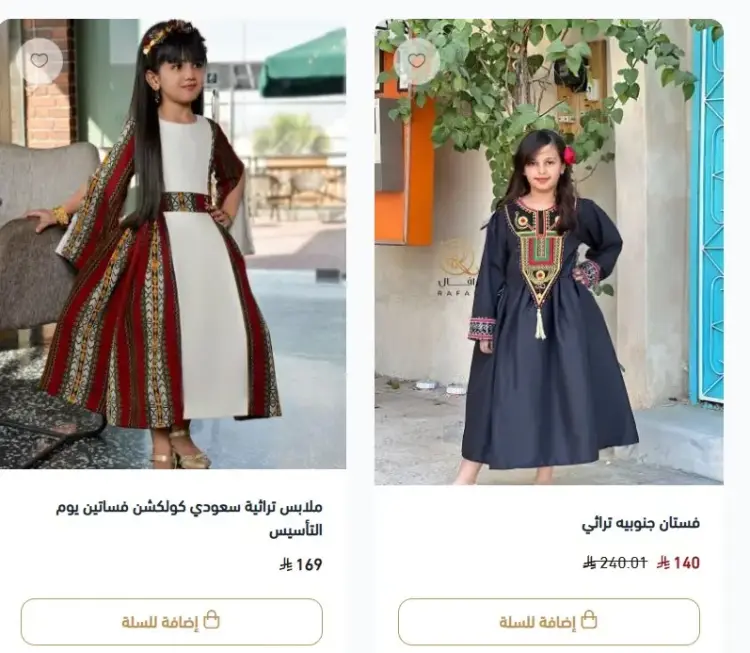Image resolution: width=750 pixels, height=653 pixels.
Task: Open the red and white dress photo
Action: 173,244
